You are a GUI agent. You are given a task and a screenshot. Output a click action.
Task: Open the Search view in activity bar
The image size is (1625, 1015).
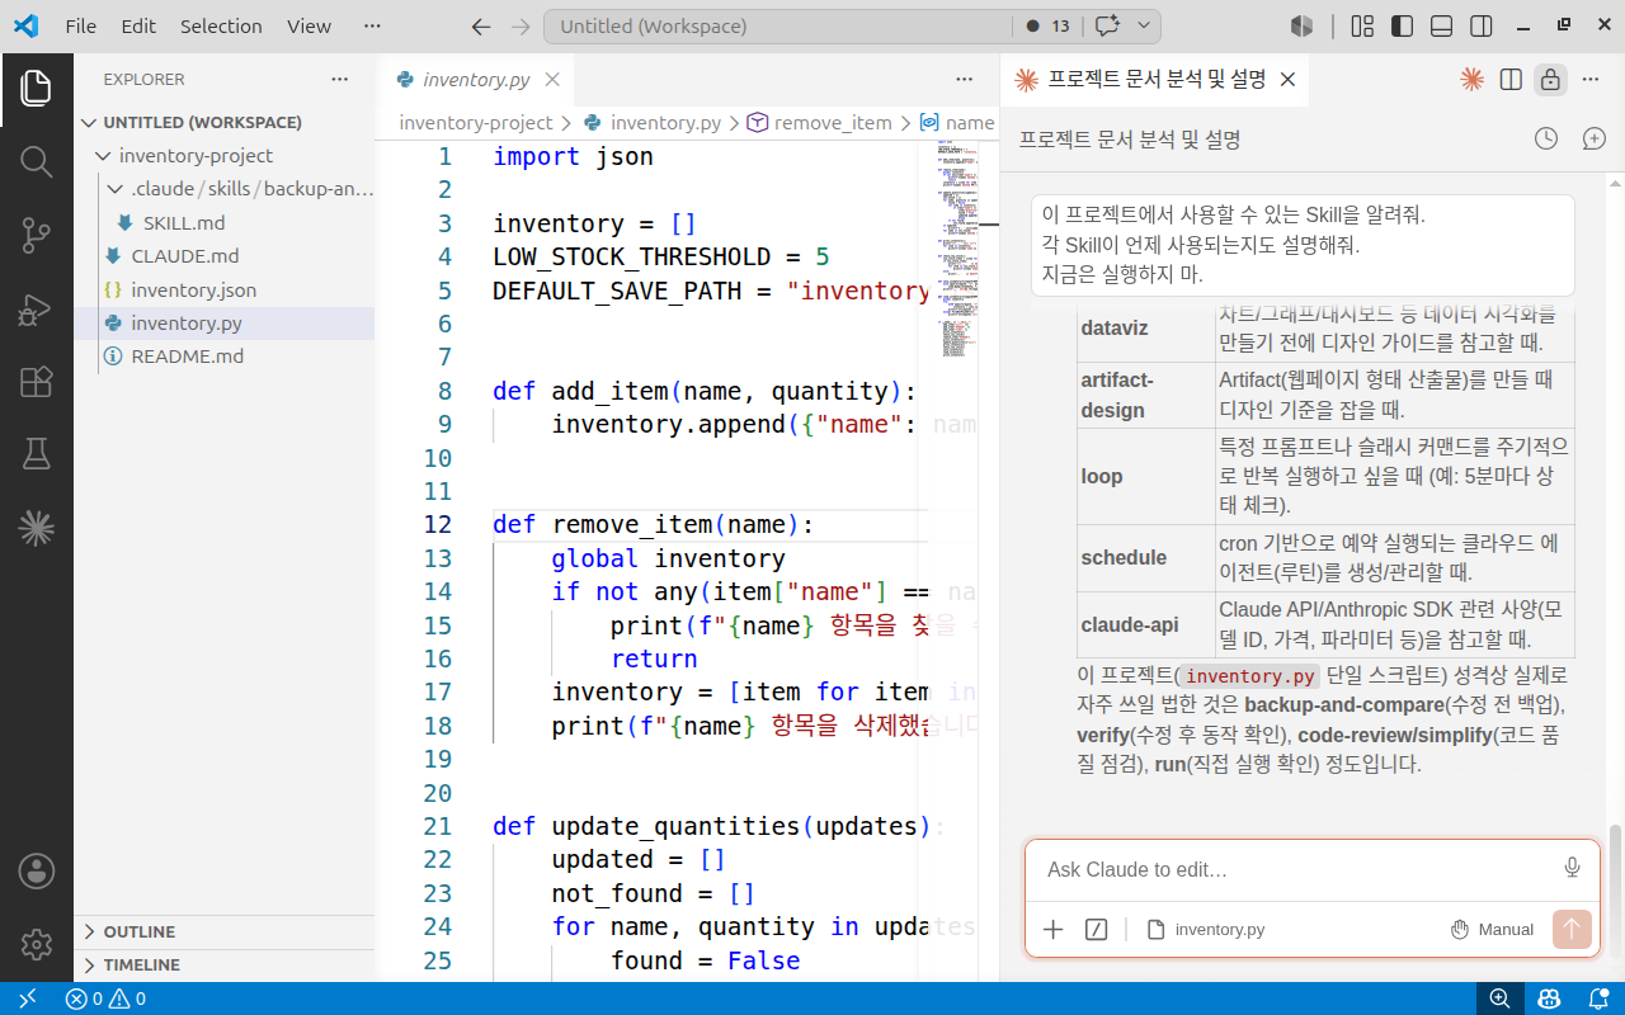tap(36, 162)
